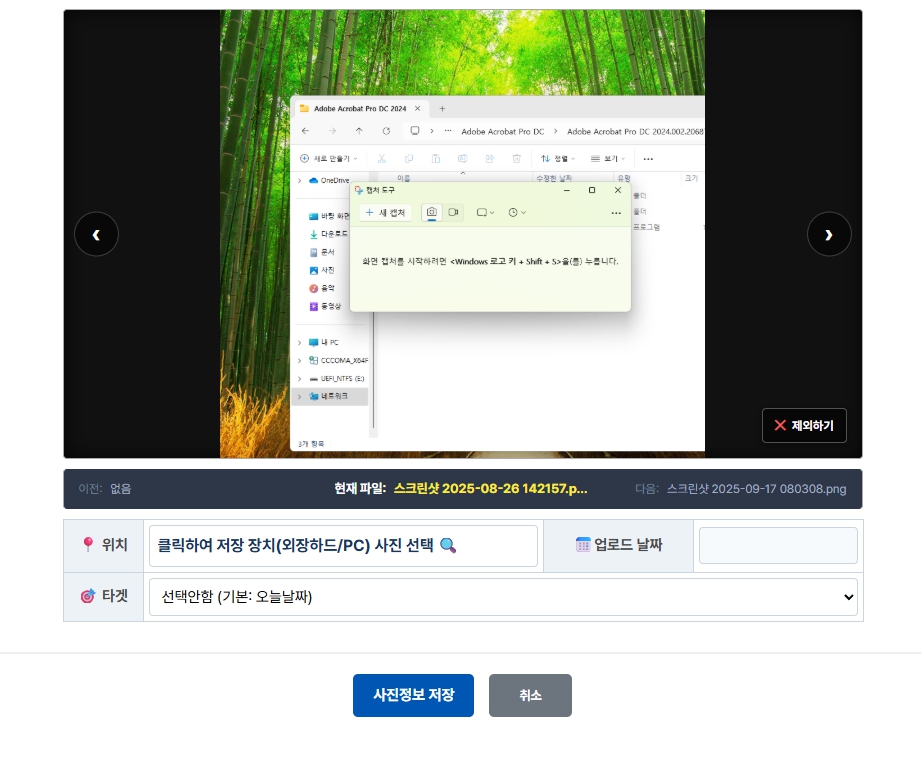Click the target icon beside 타겟
Image resolution: width=921 pixels, height=764 pixels.
pos(88,596)
